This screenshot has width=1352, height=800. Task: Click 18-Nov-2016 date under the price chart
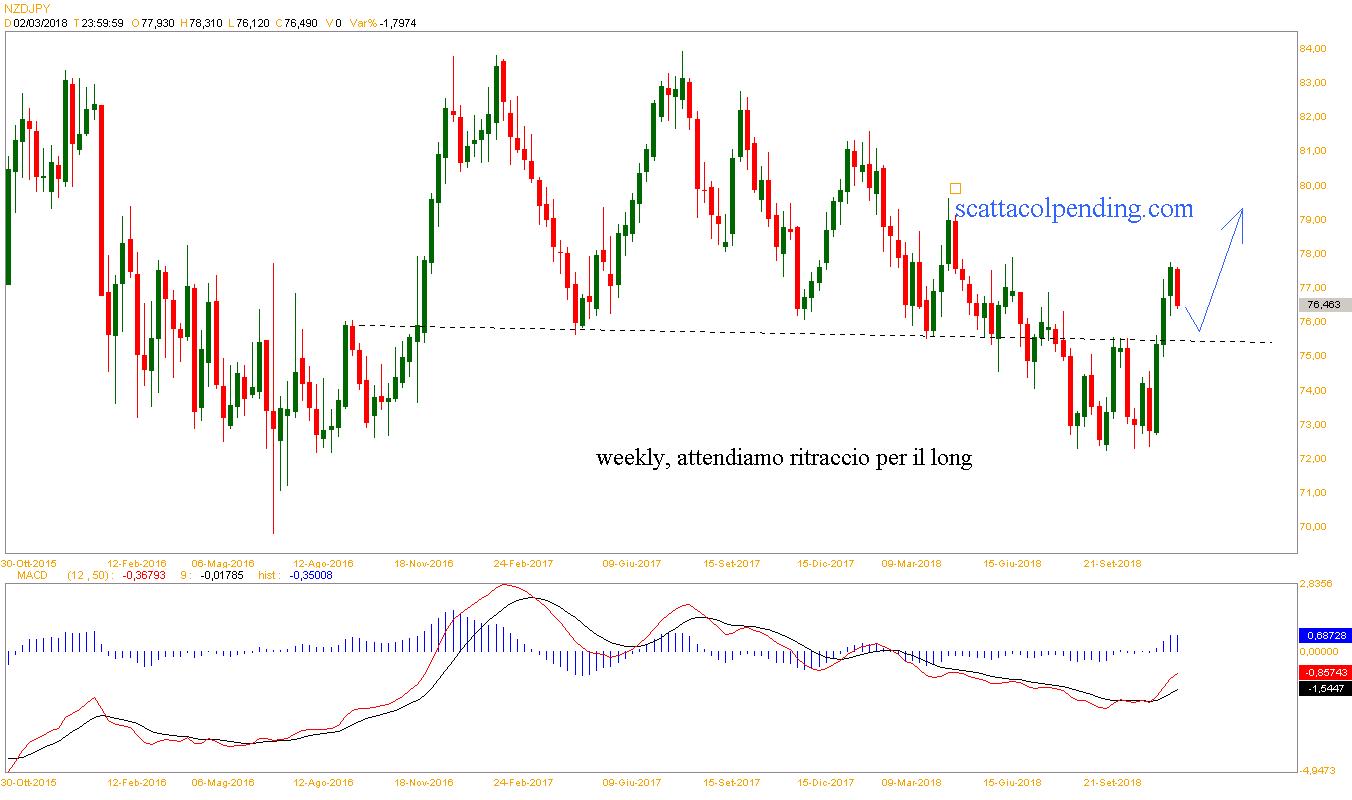point(424,563)
